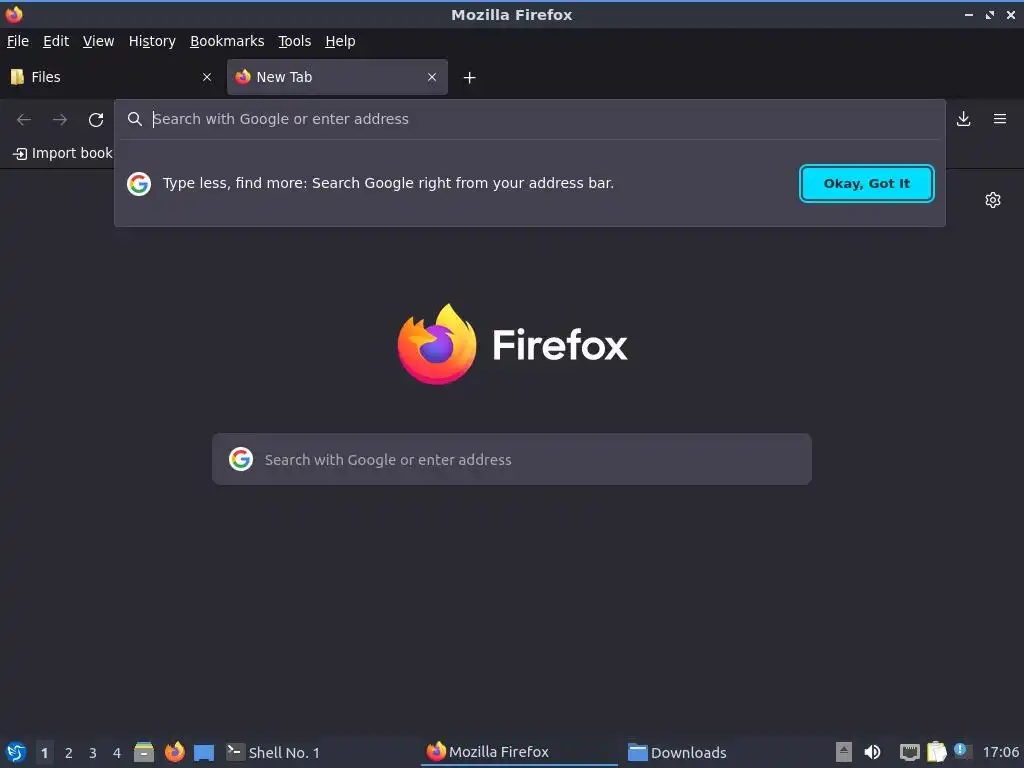Click the search magnifier icon in address bar
1024x768 pixels.
(135, 119)
